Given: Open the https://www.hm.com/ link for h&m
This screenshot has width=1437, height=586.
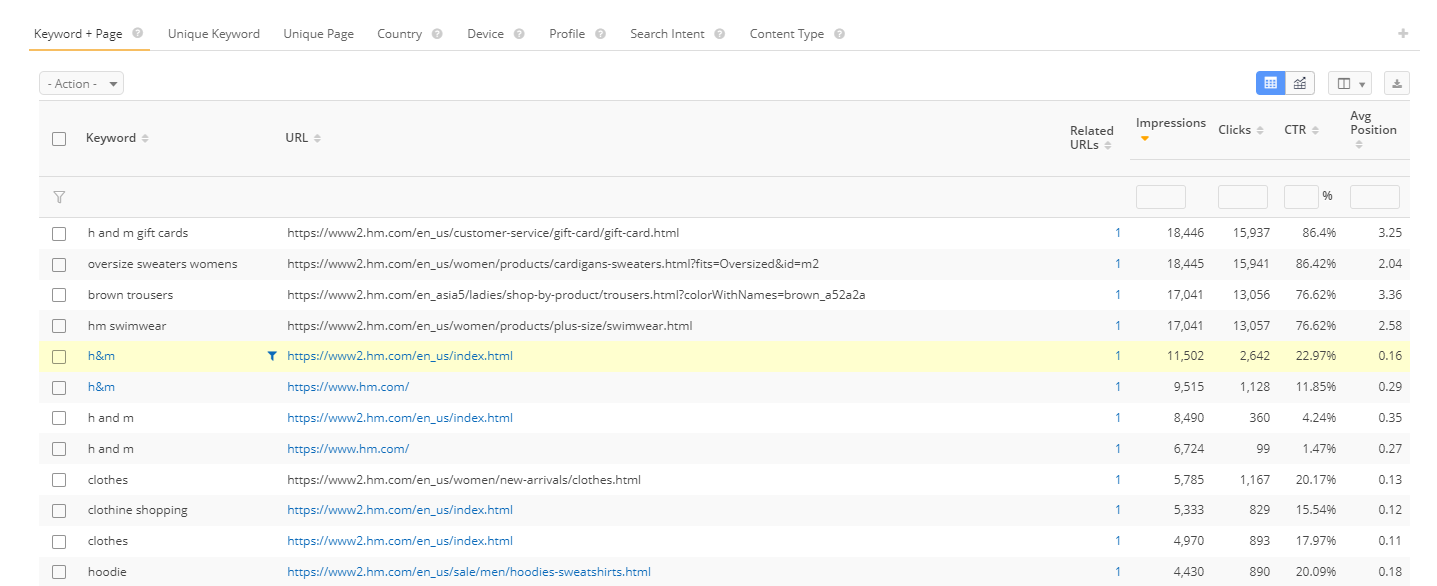Looking at the screenshot, I should coord(348,387).
